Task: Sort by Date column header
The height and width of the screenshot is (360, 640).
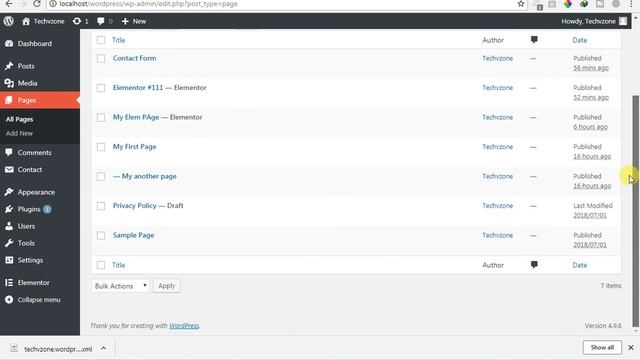Action: (580, 40)
